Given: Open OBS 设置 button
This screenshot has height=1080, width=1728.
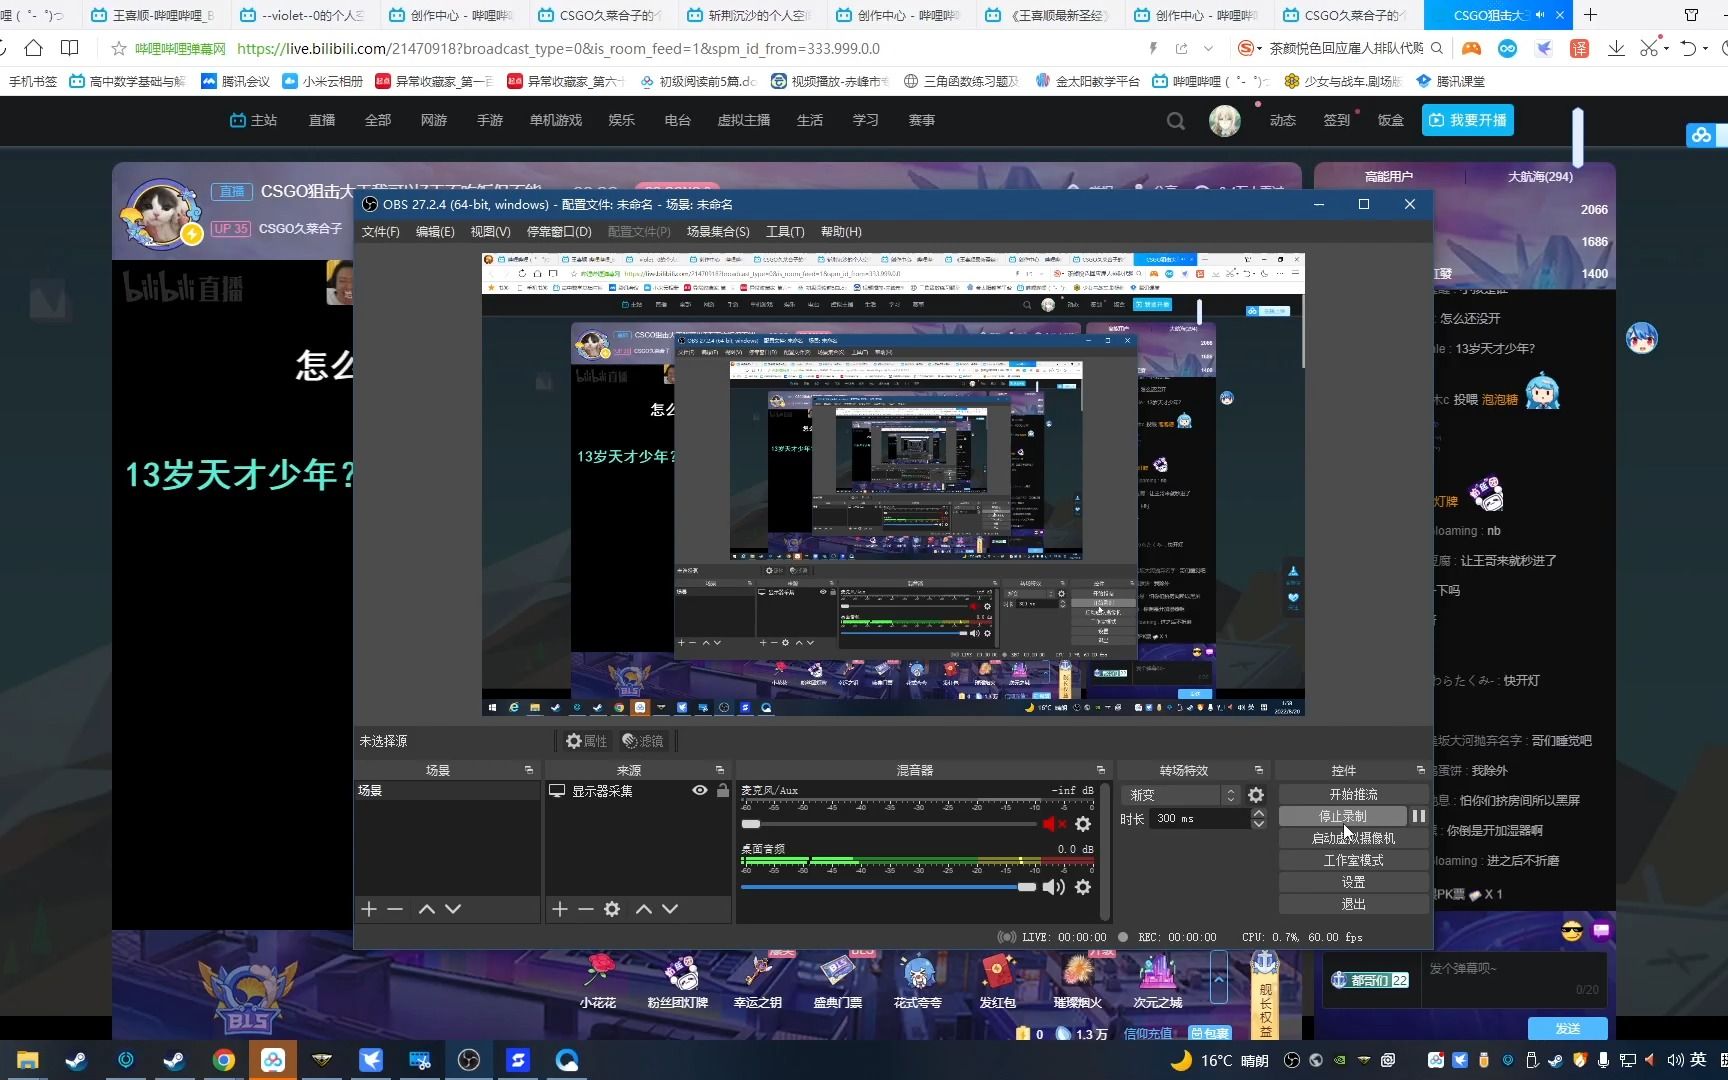Looking at the screenshot, I should (1354, 882).
